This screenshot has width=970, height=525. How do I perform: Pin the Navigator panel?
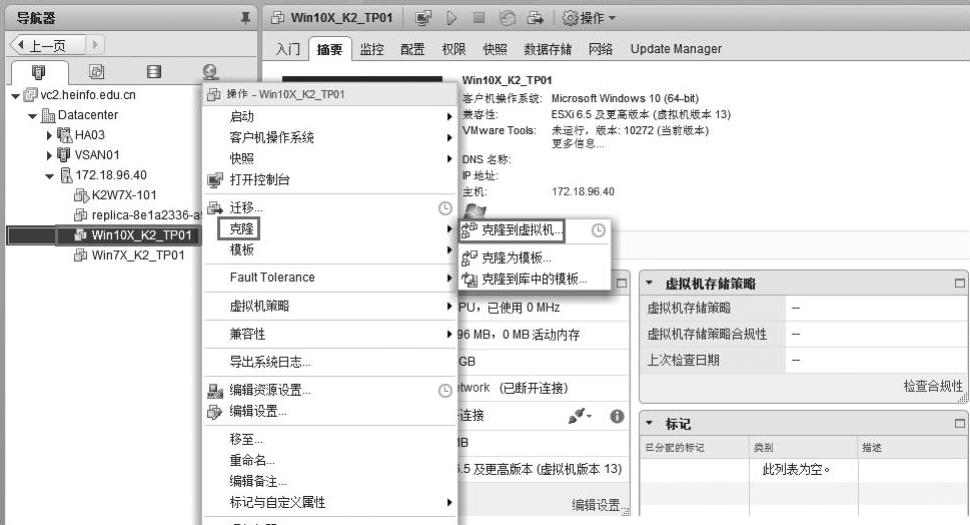pyautogui.click(x=246, y=18)
